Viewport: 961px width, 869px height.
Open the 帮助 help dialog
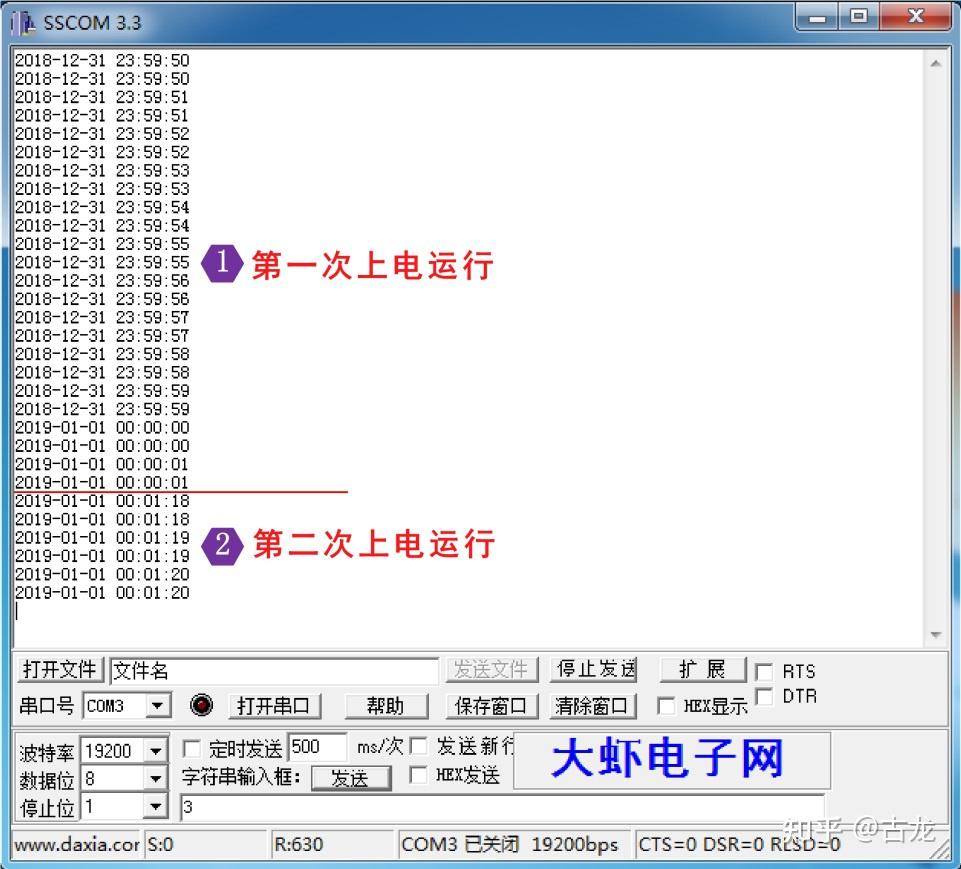[386, 705]
